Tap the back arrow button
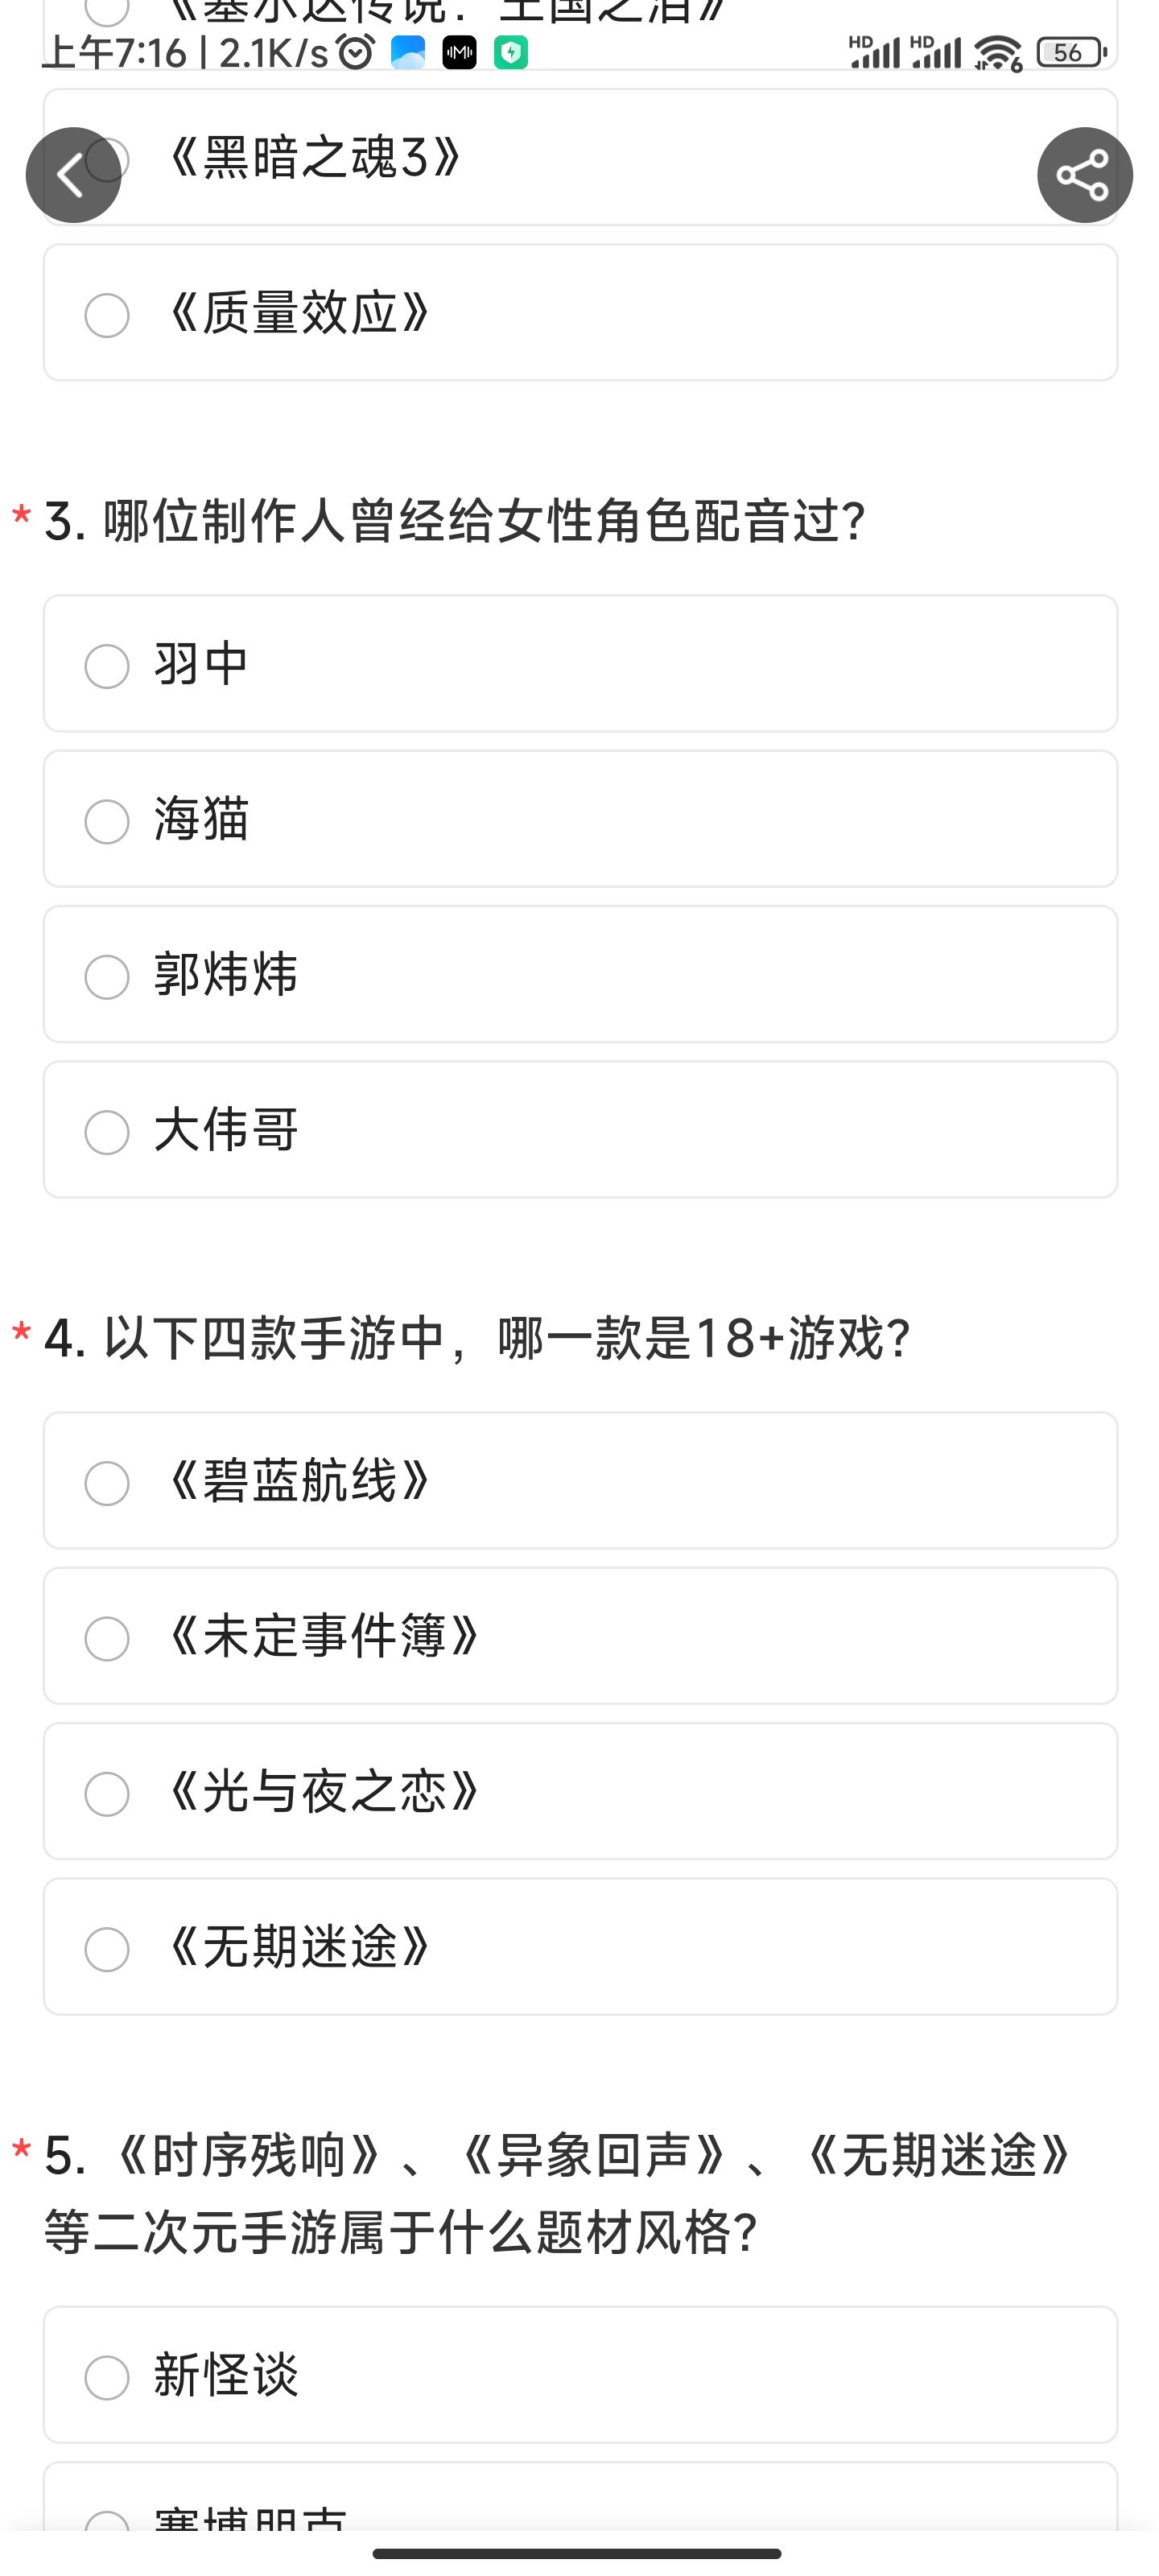Image resolution: width=1159 pixels, height=2576 pixels. pos(73,175)
